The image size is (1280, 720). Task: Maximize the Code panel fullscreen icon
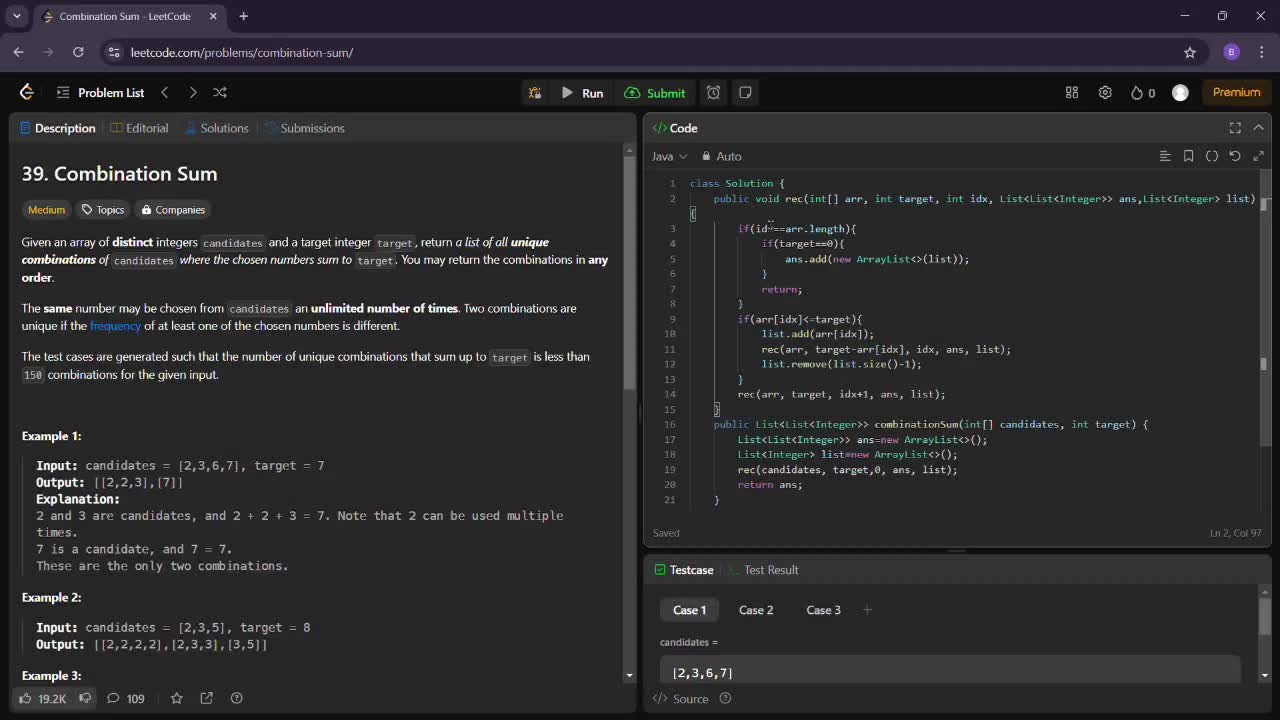pyautogui.click(x=1235, y=128)
